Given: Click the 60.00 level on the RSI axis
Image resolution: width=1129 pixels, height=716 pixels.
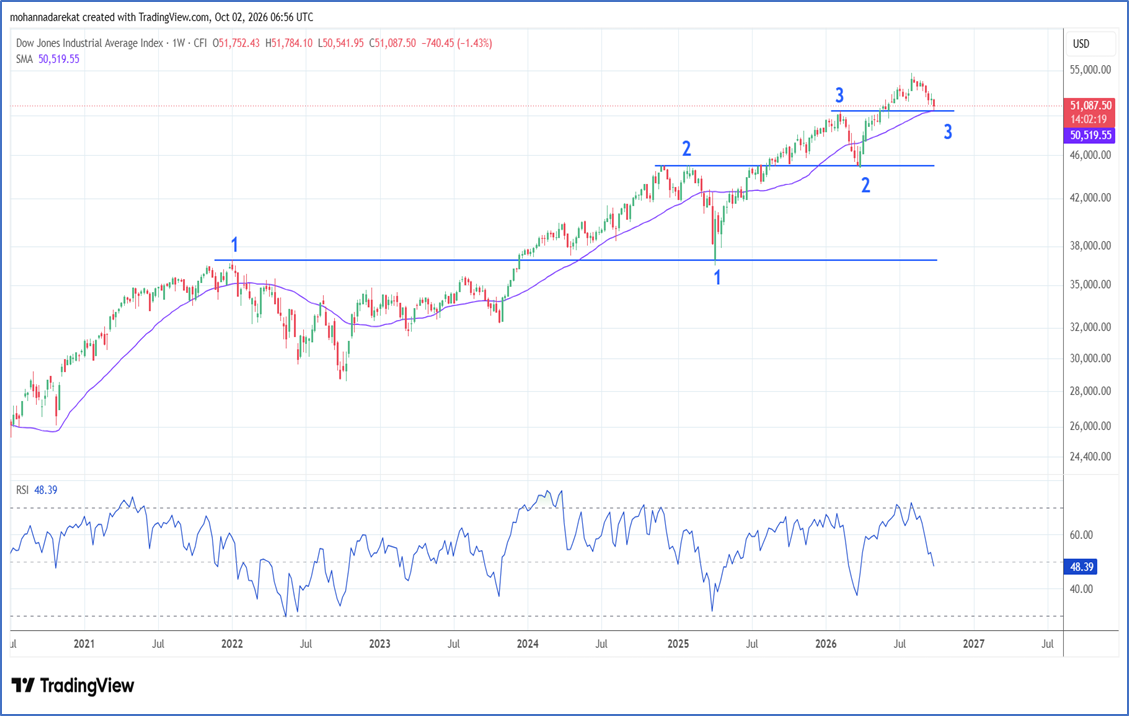Looking at the screenshot, I should tap(1081, 535).
